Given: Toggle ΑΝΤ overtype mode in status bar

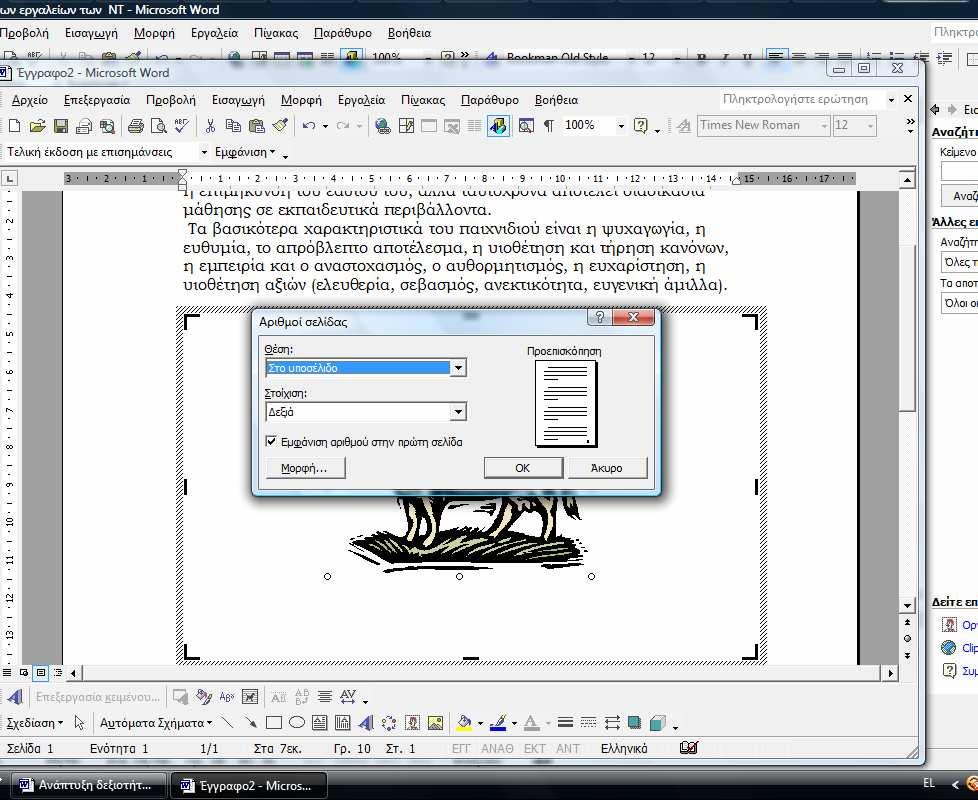Looking at the screenshot, I should pos(568,748).
